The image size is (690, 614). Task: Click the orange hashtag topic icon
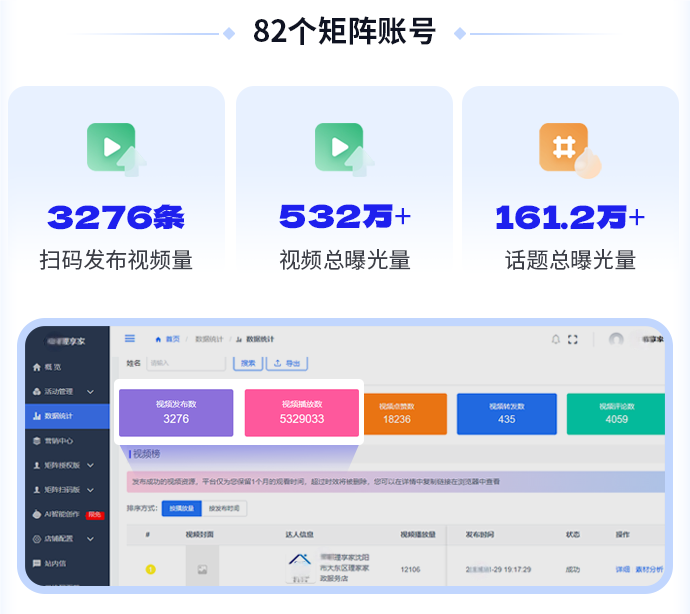(563, 147)
